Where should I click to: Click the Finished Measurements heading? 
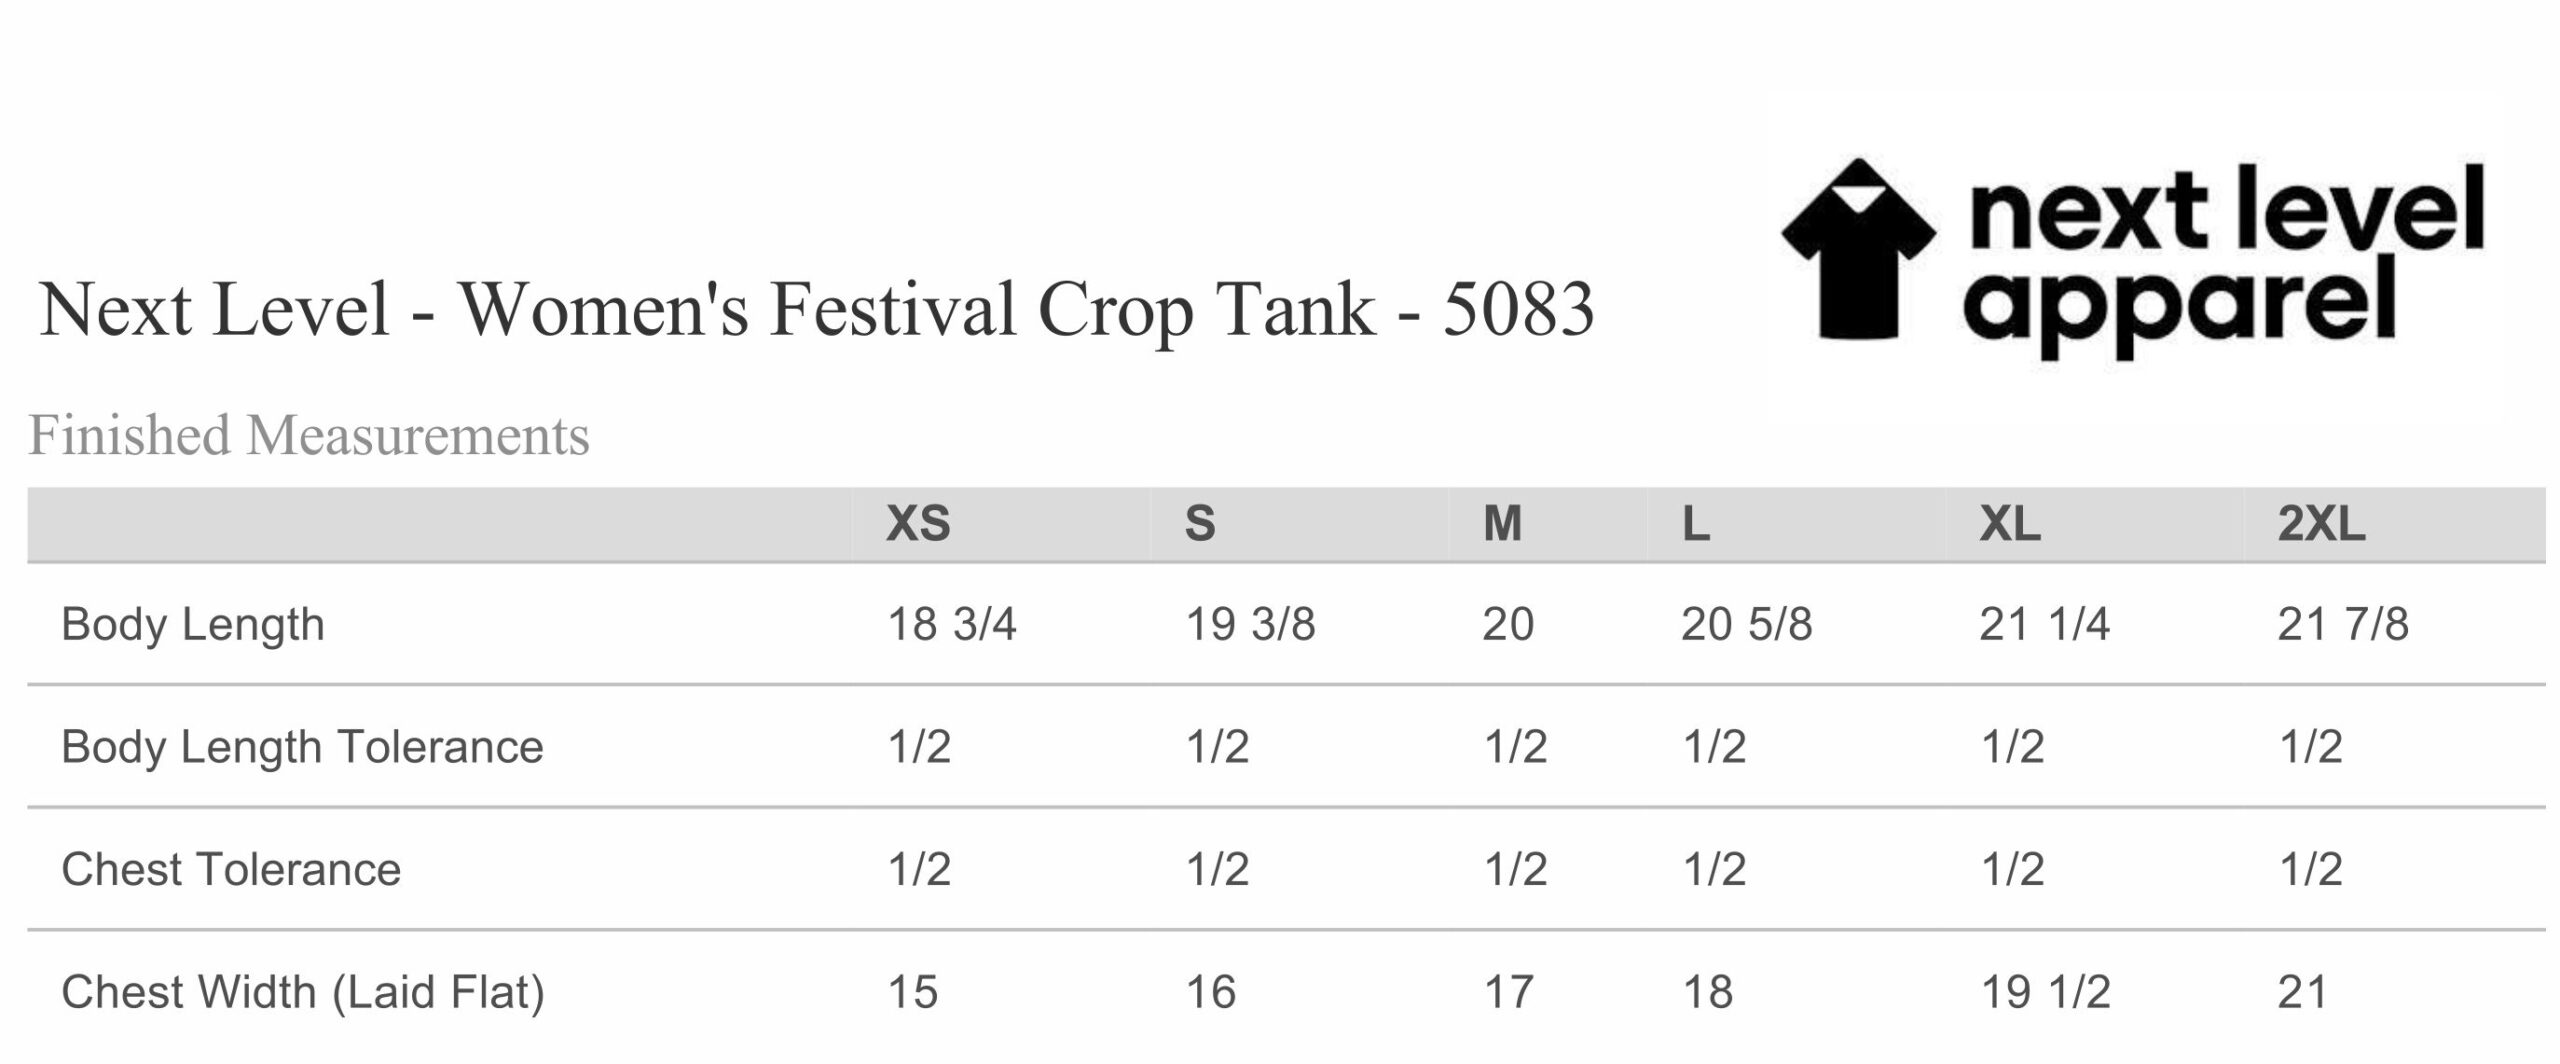(x=309, y=436)
